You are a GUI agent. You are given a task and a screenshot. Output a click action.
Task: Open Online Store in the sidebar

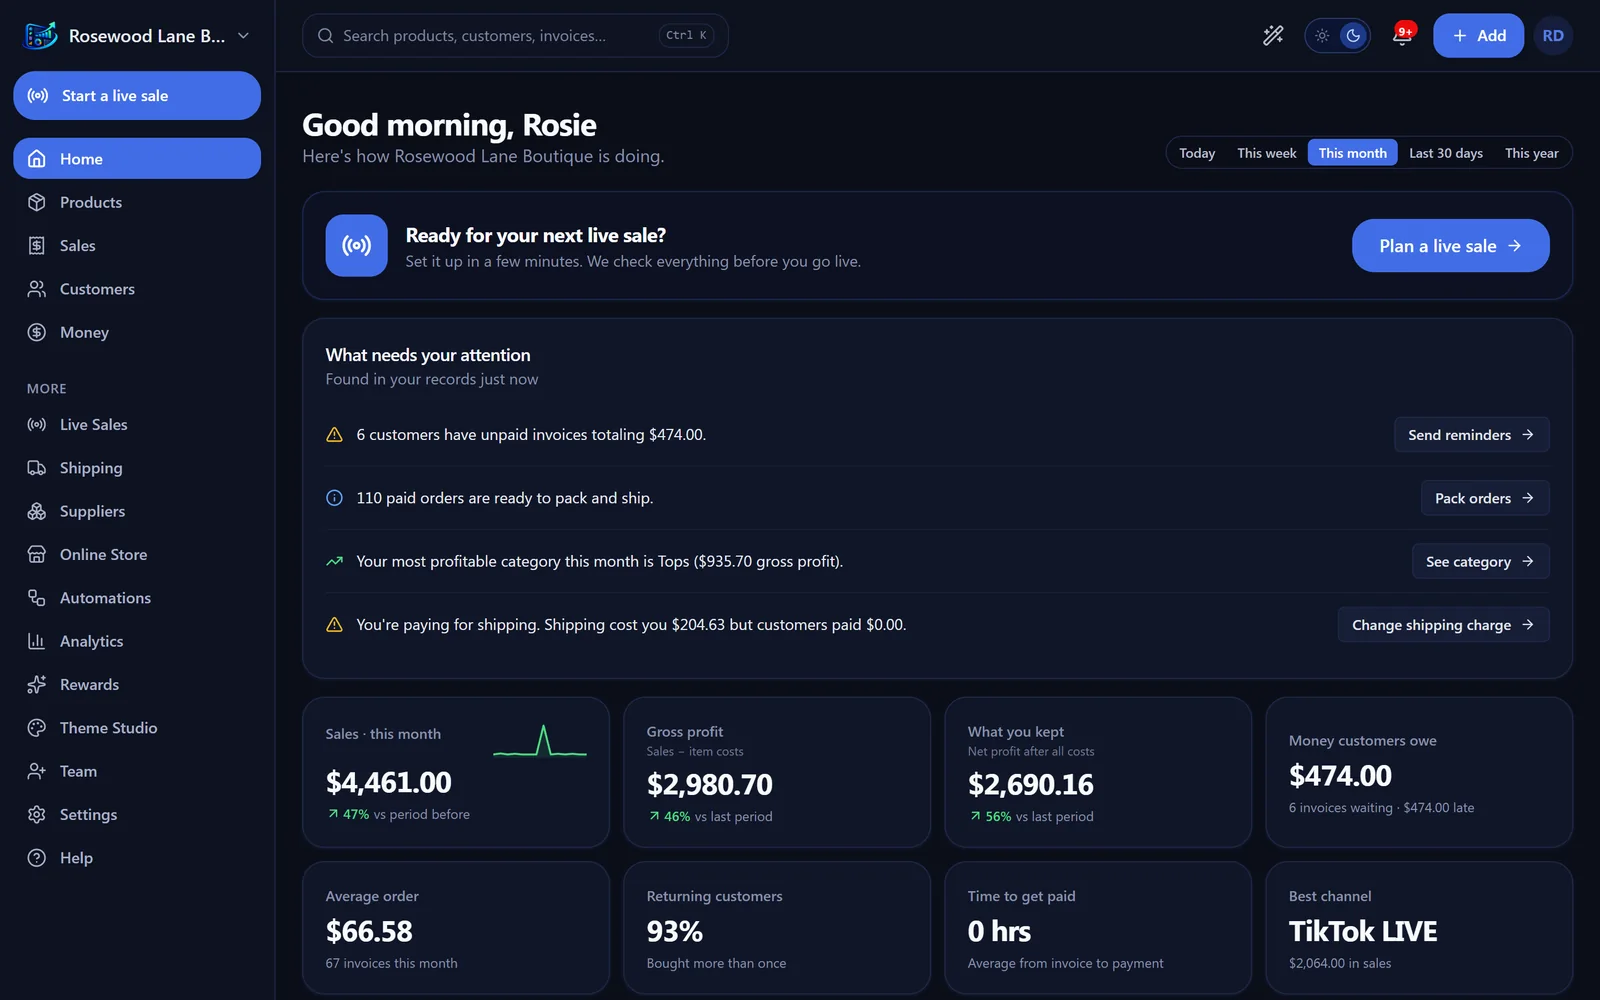(x=137, y=555)
